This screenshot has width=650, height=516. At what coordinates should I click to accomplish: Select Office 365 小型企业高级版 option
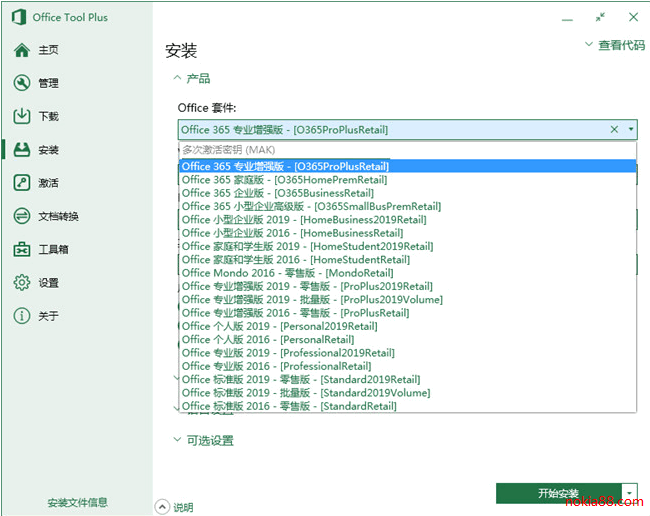[408, 206]
